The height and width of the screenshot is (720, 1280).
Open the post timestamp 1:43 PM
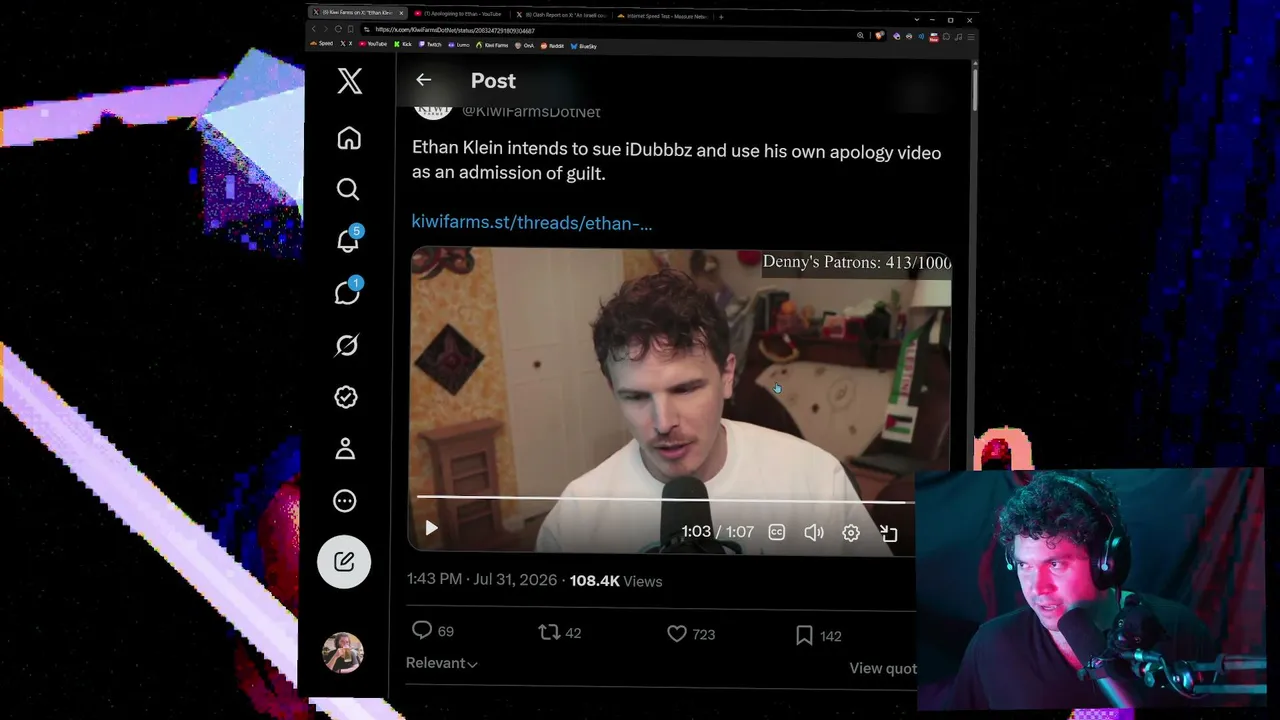[484, 580]
